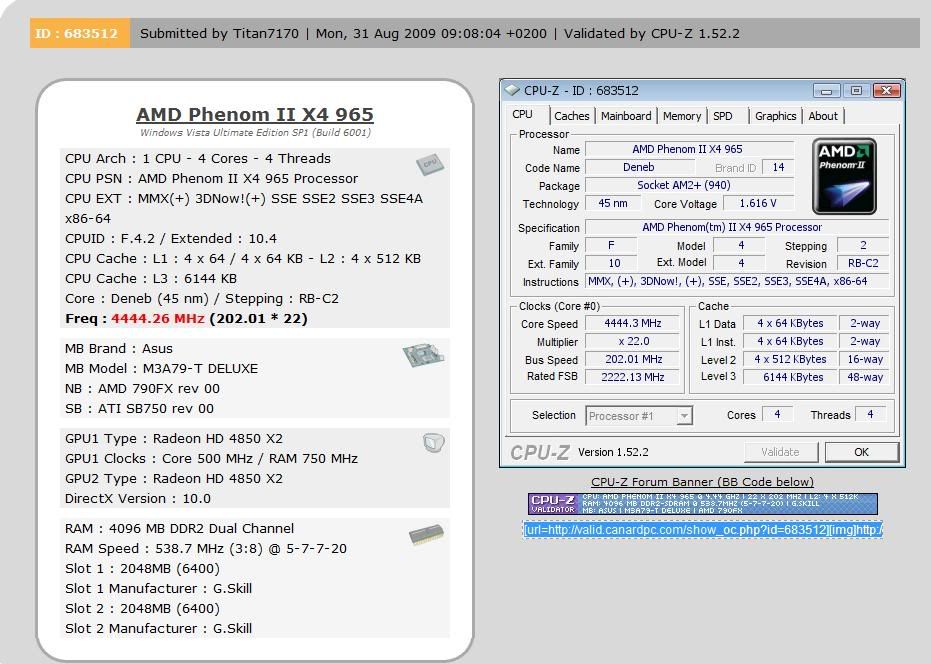The height and width of the screenshot is (664, 931).
Task: Click the 48-way associativity value
Action: click(864, 377)
